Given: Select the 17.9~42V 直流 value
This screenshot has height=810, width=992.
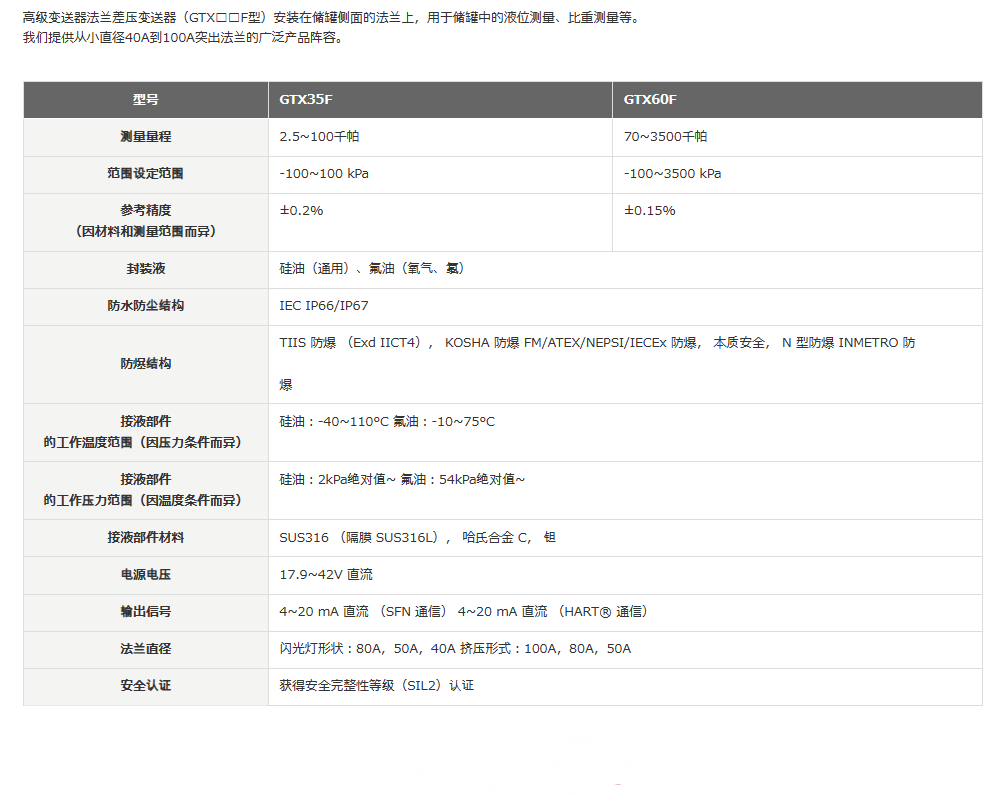Looking at the screenshot, I should click(326, 575).
